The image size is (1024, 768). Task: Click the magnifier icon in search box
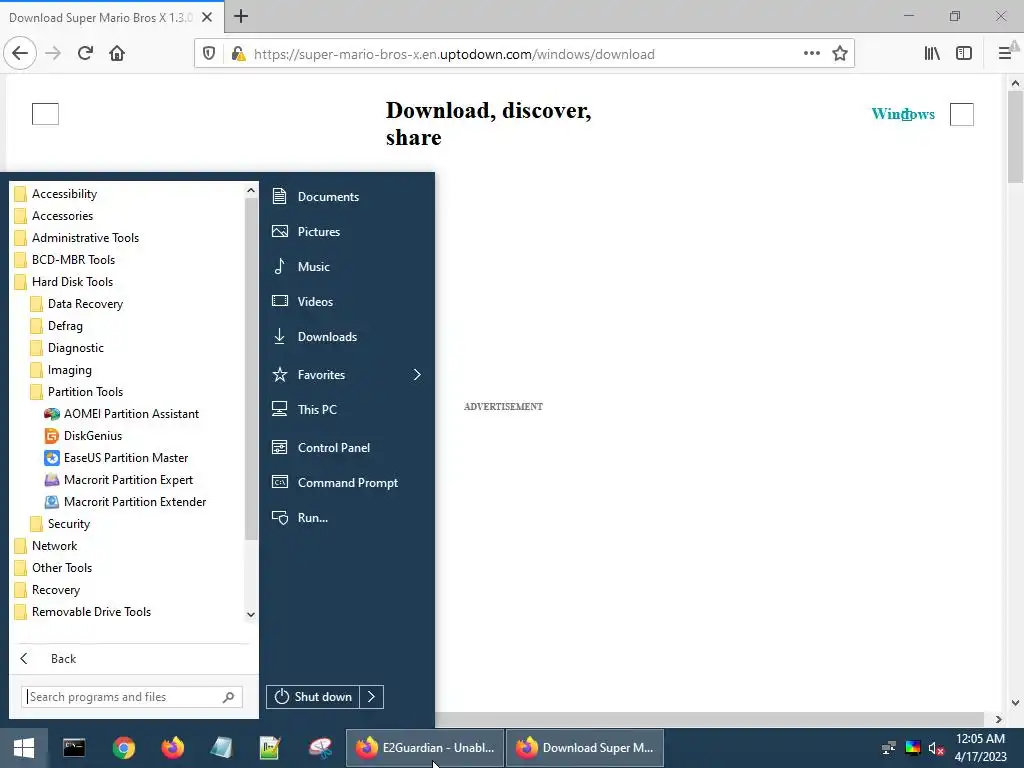(x=228, y=697)
